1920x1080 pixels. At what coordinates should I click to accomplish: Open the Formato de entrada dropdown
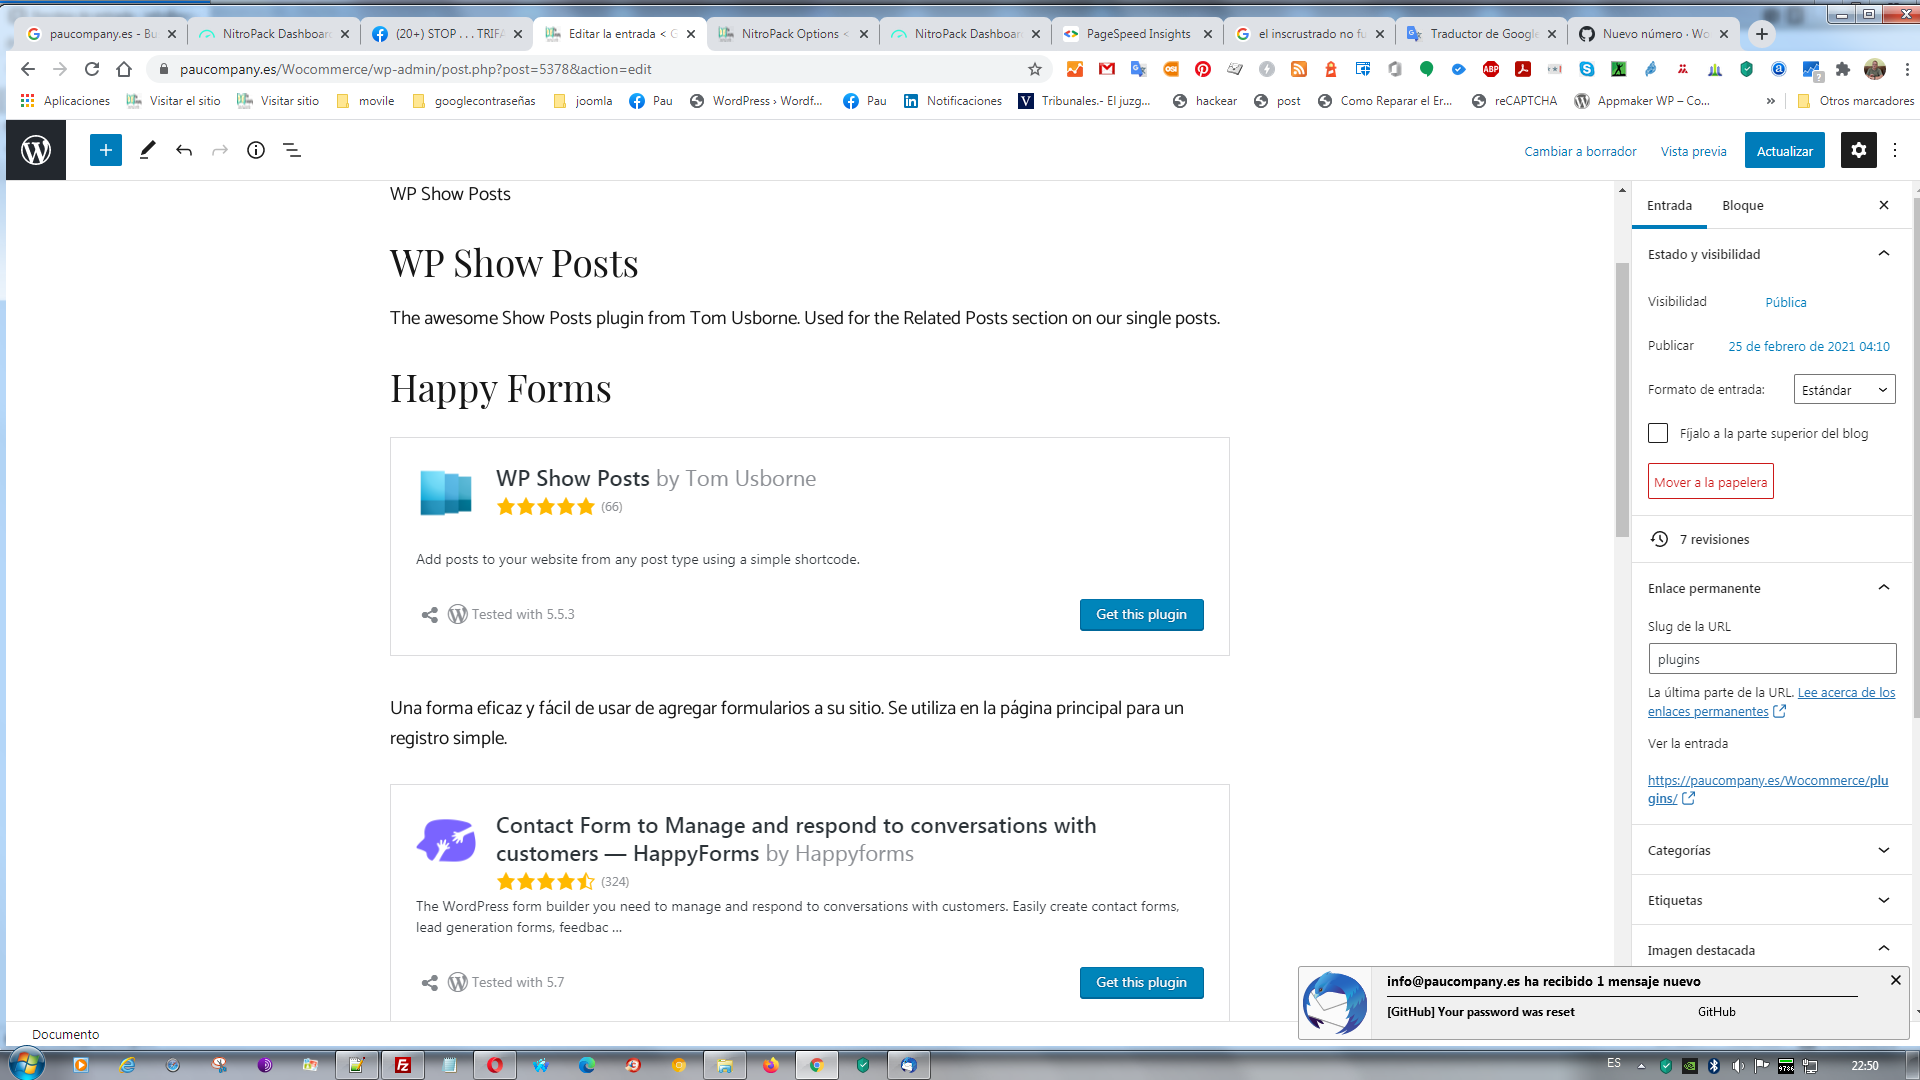coord(1844,390)
